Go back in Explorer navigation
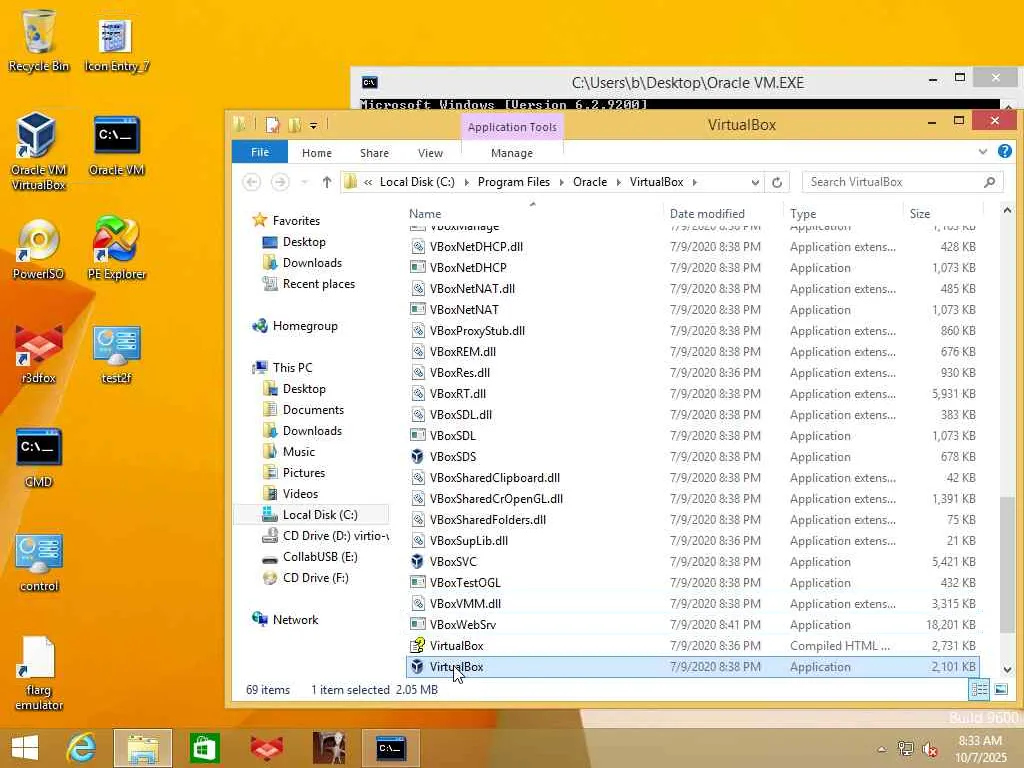This screenshot has width=1024, height=768. (x=252, y=182)
